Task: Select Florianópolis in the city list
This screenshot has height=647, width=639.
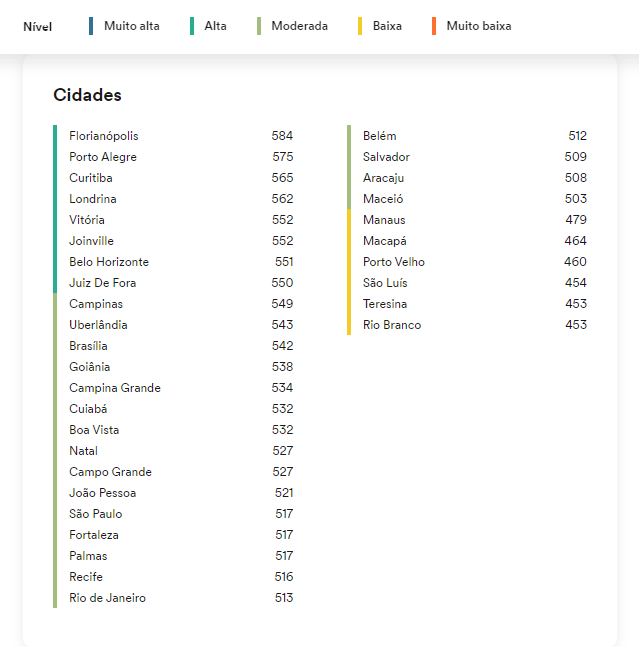Action: 104,136
